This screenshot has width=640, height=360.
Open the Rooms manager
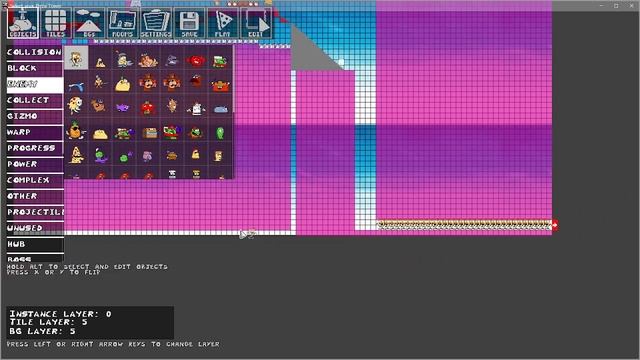click(x=122, y=23)
